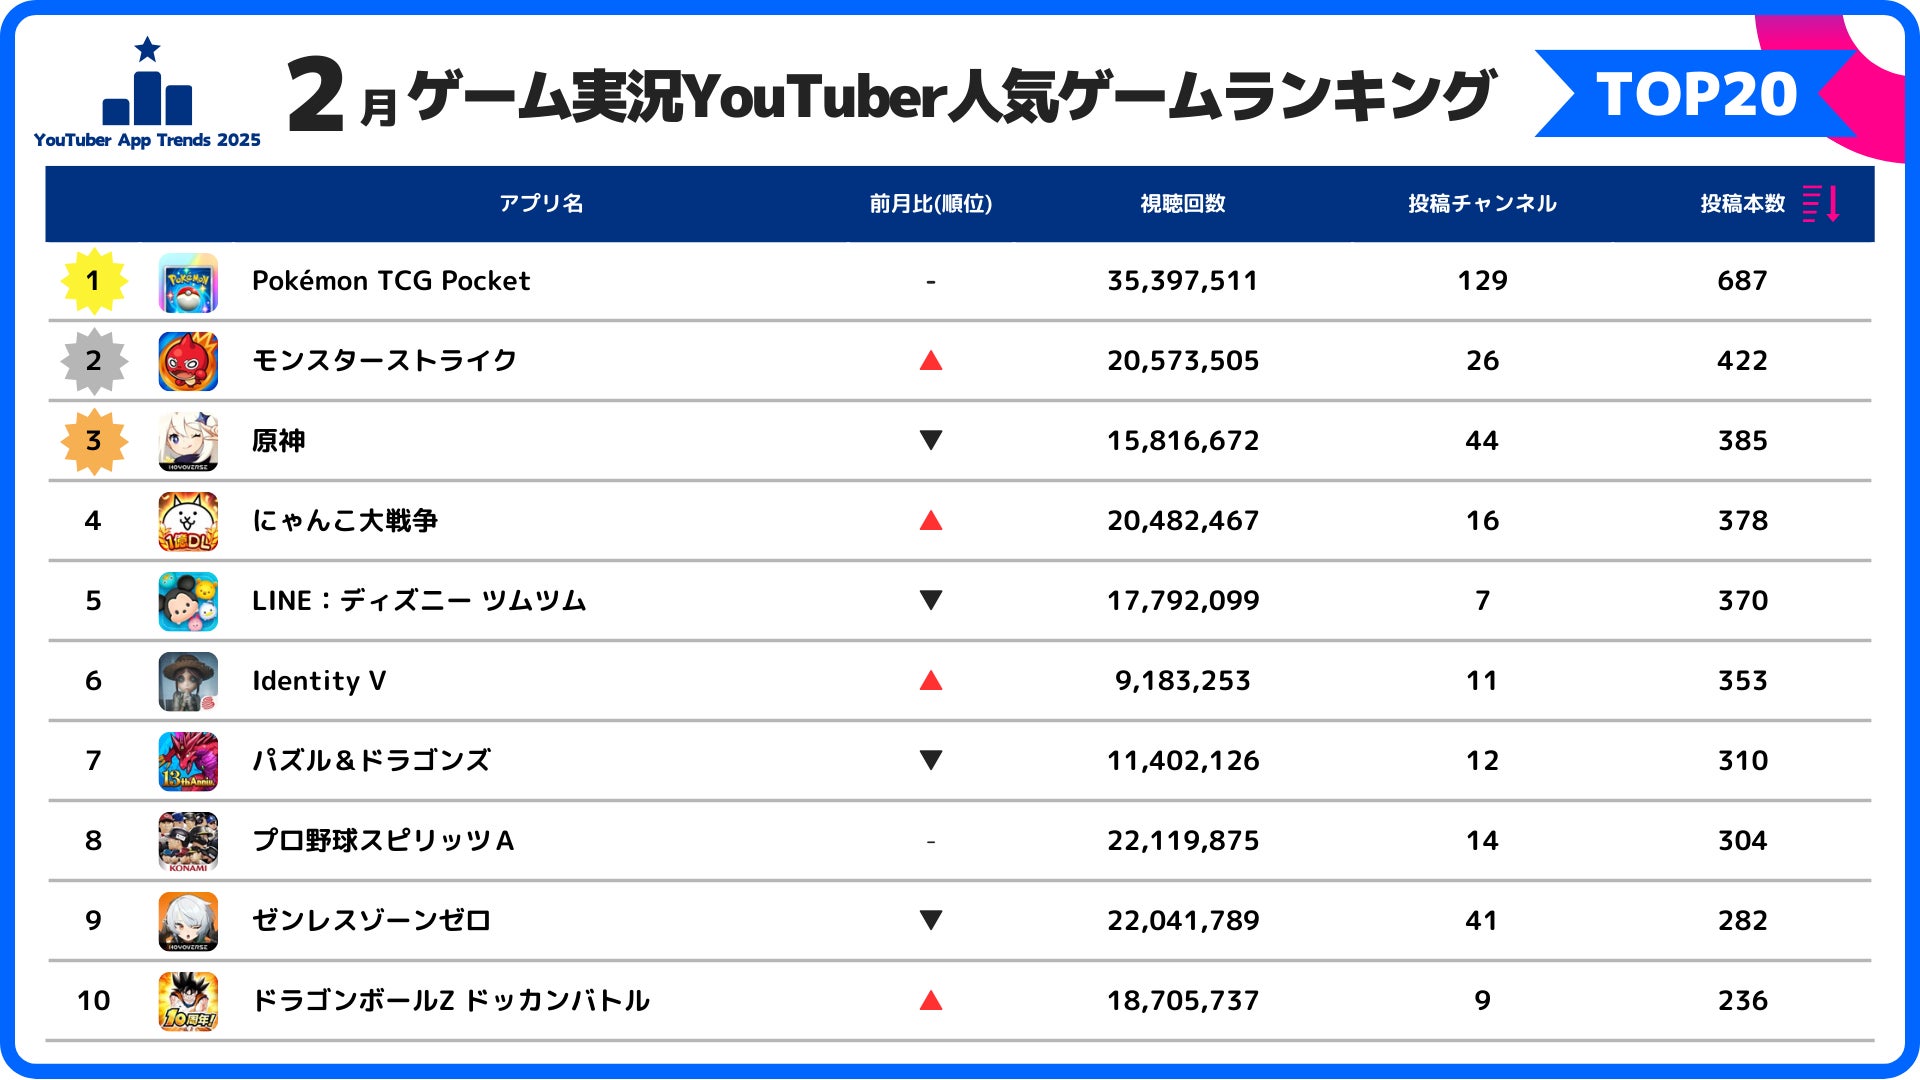Select the 投稿チャンネル column header
The image size is (1920, 1080).
pyautogui.click(x=1482, y=204)
